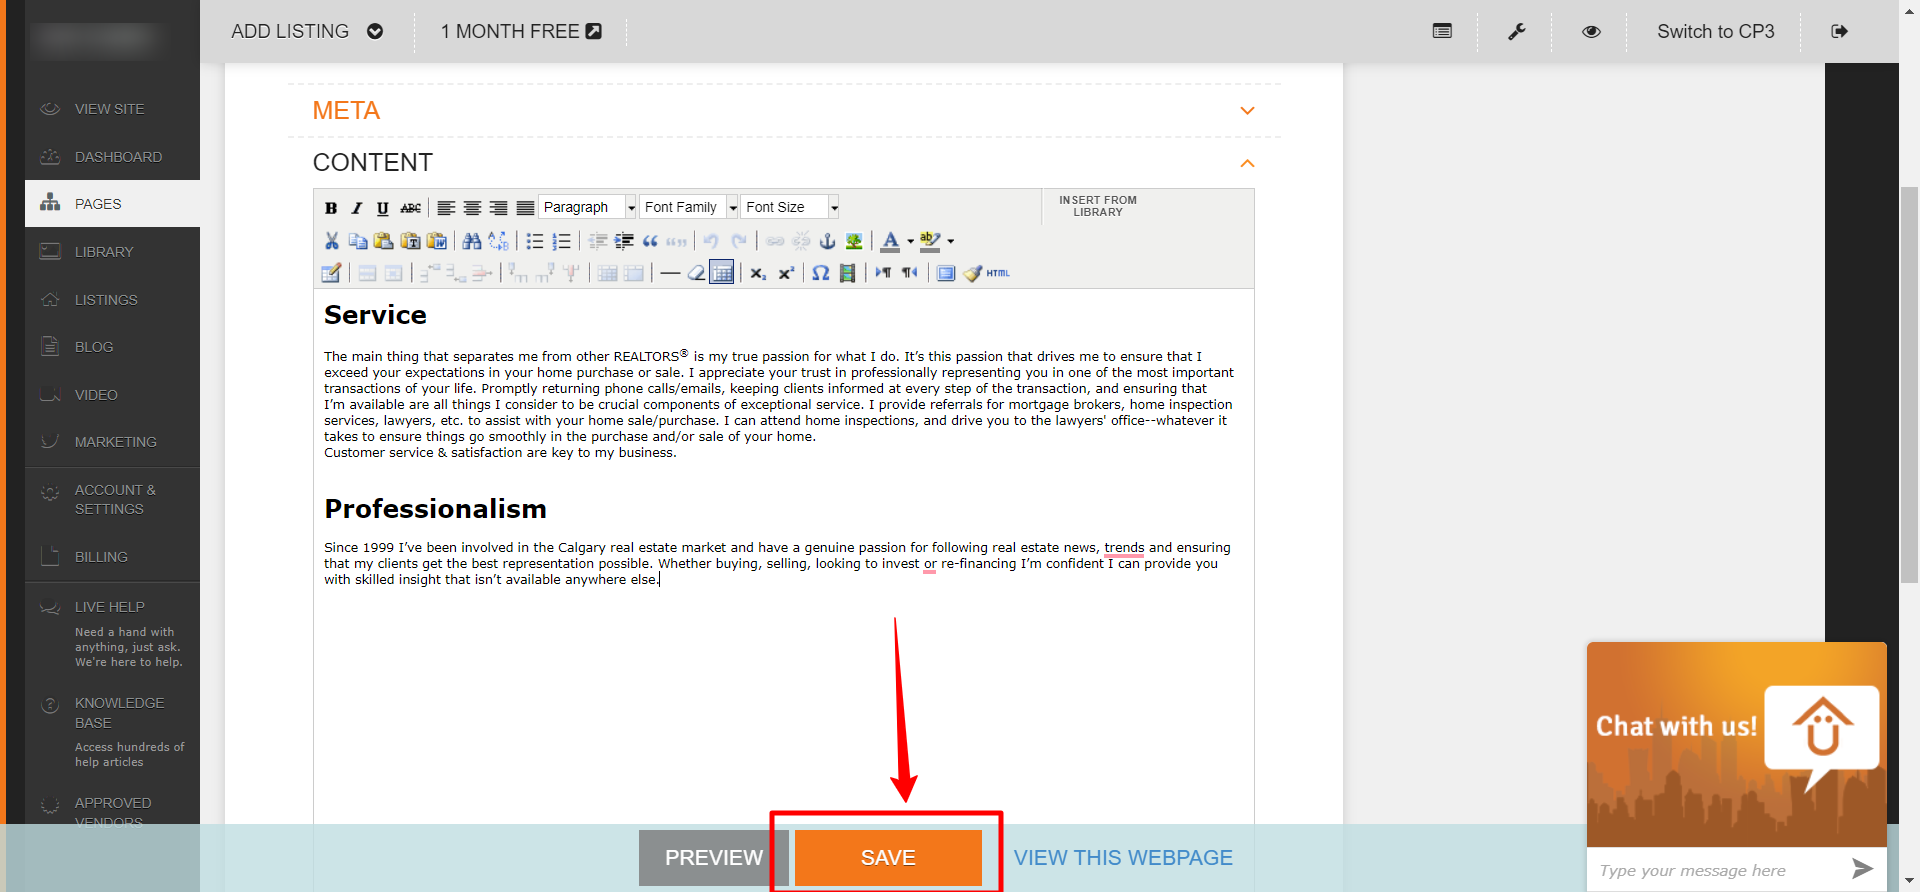Click the Insert Image tree icon

853,241
